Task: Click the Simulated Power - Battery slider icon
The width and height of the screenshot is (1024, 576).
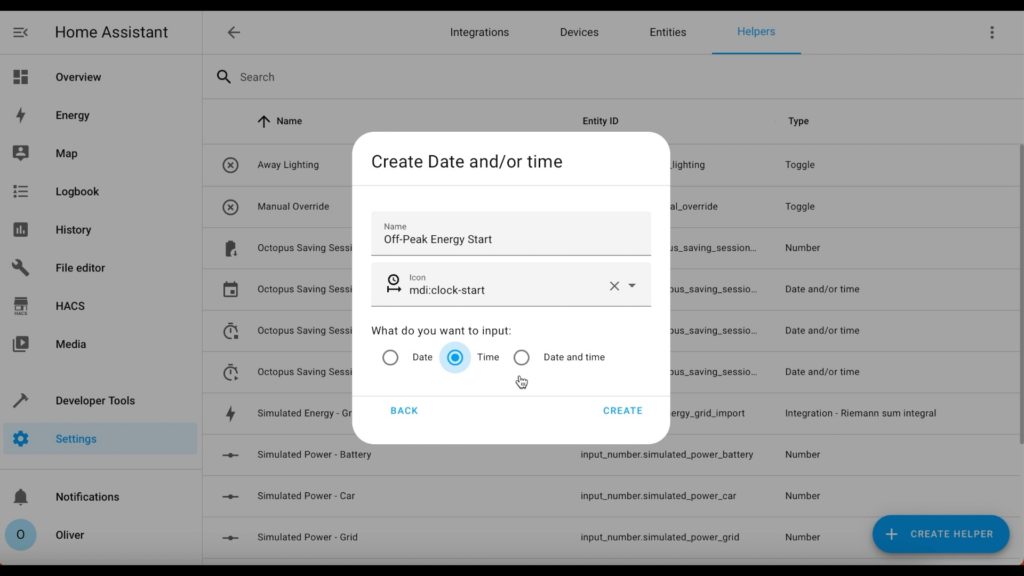Action: (x=230, y=455)
